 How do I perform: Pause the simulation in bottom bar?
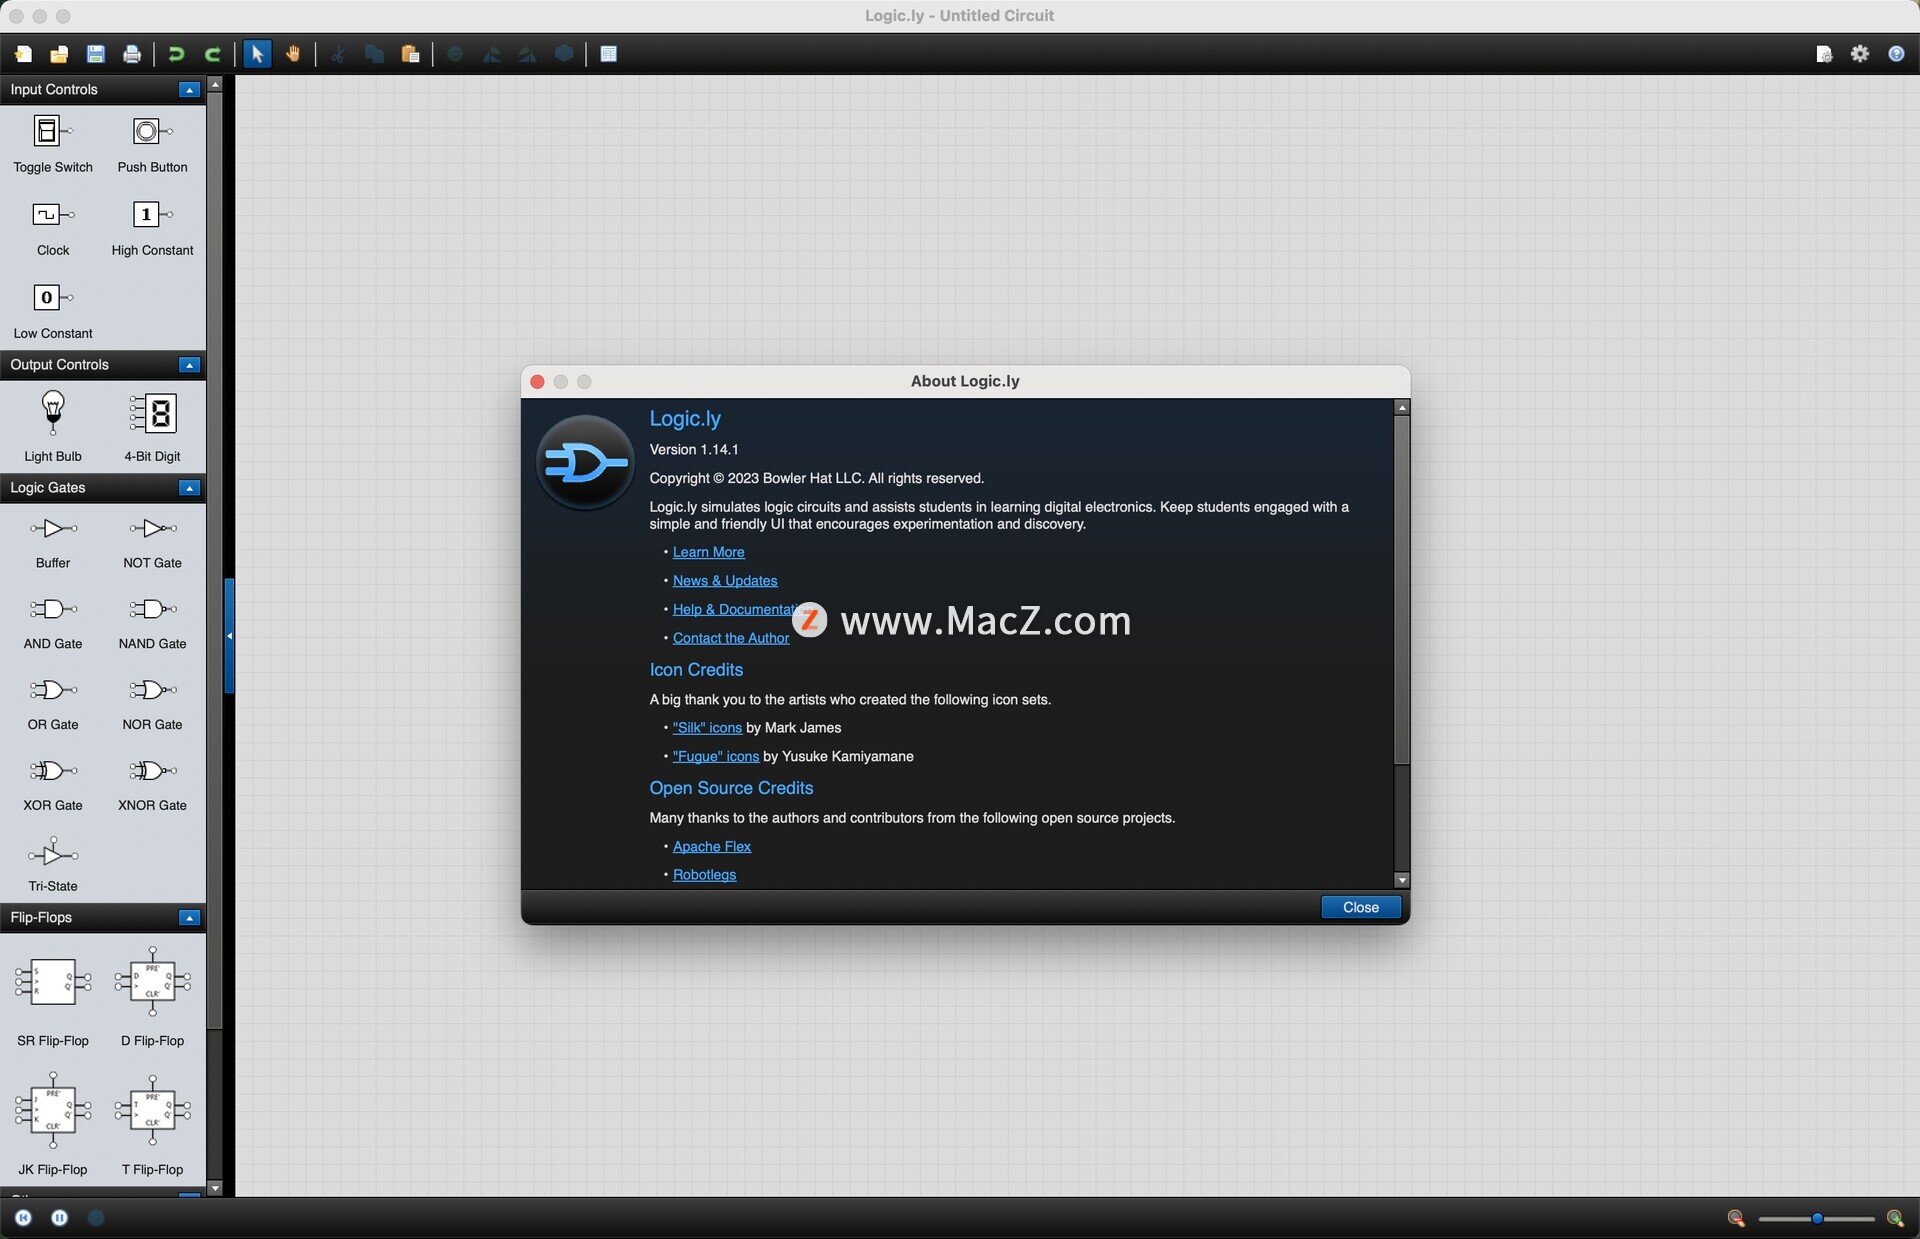pos(59,1217)
